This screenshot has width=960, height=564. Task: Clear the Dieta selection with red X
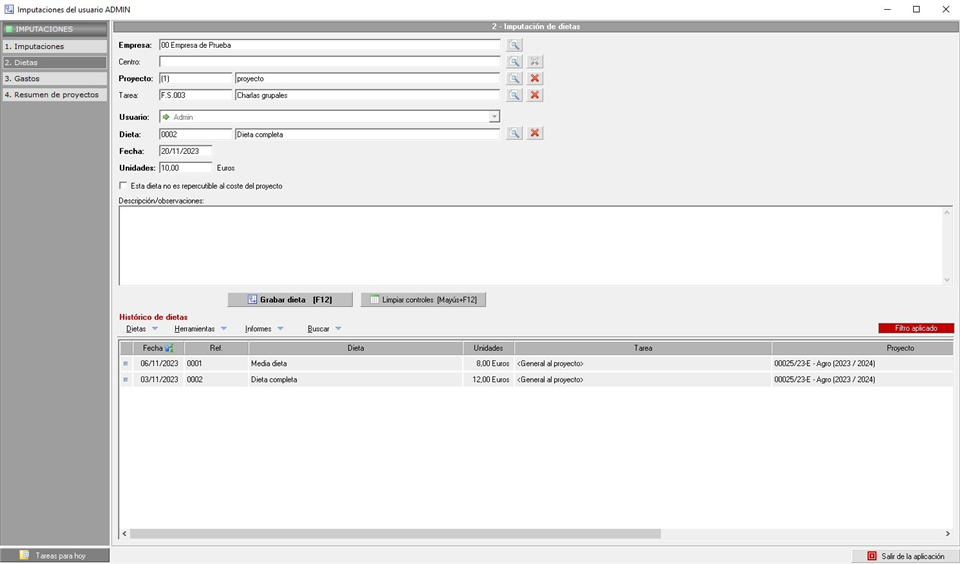535,133
